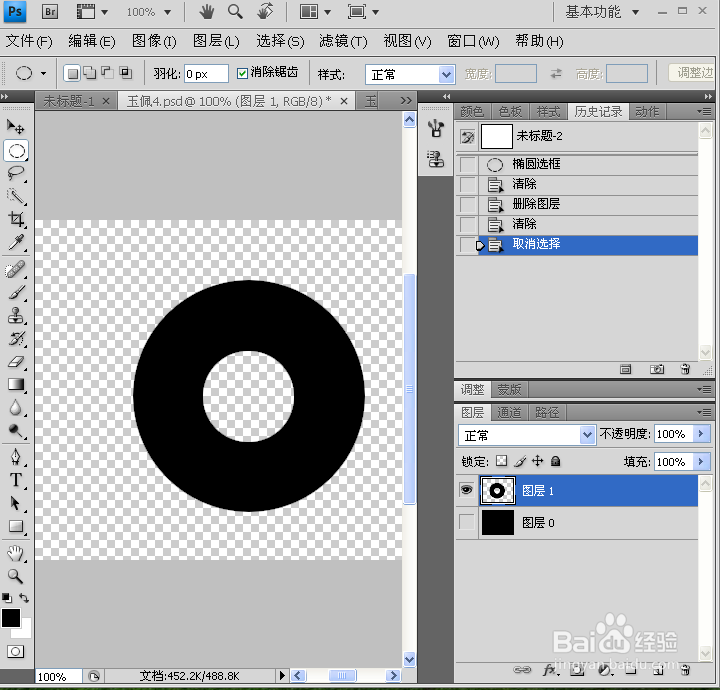Select the History Brush tool
The width and height of the screenshot is (720, 690).
16,339
